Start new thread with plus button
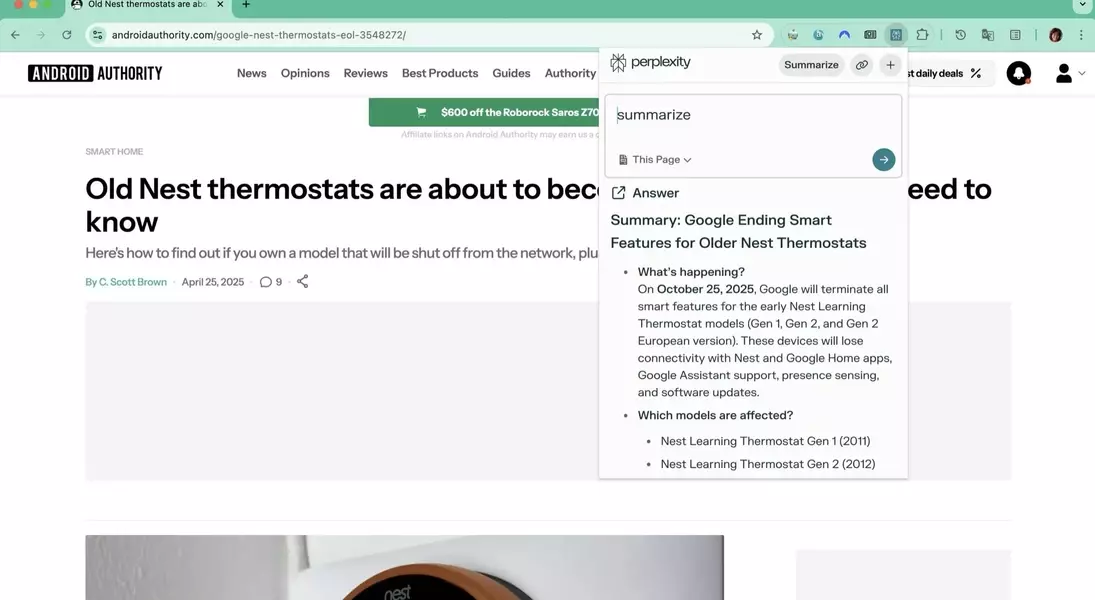 coord(890,65)
